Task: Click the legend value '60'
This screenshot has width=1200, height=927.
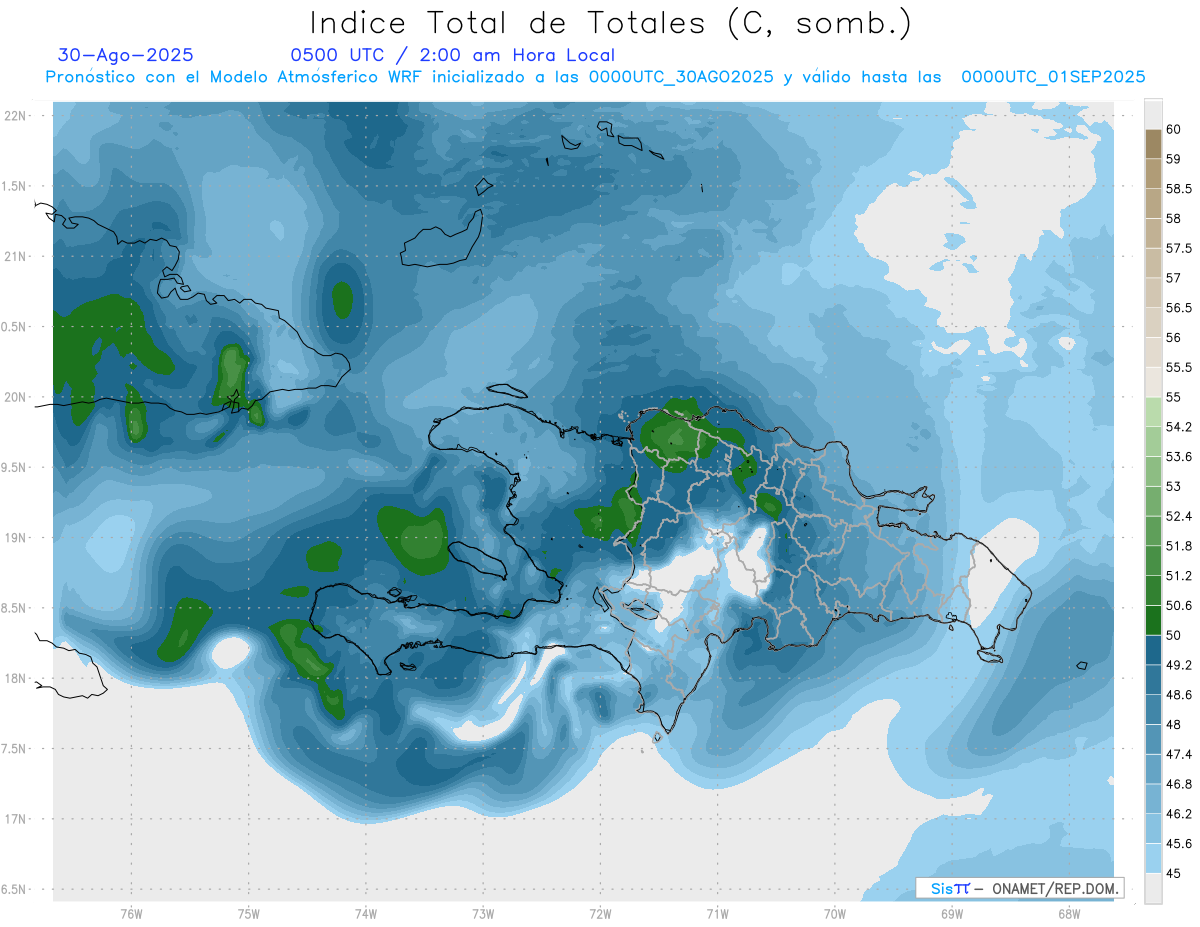Action: click(x=1174, y=129)
